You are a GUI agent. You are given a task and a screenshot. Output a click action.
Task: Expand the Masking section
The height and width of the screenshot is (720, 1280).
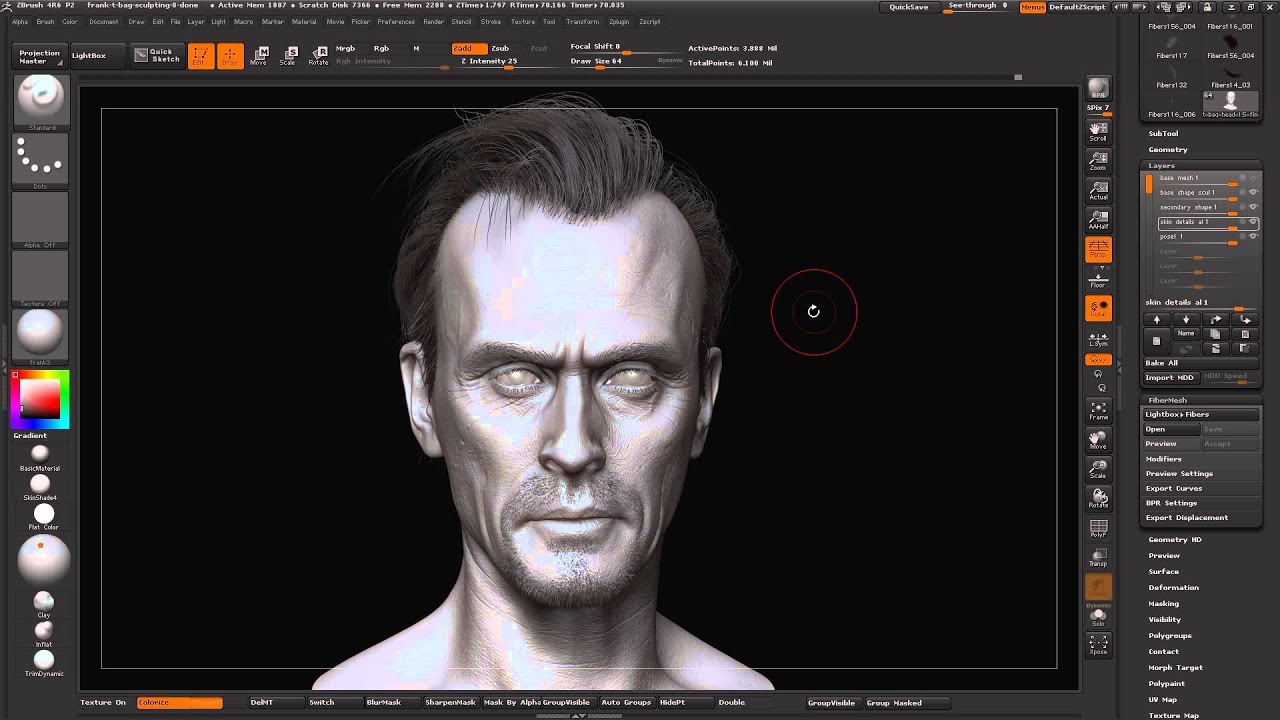1164,603
